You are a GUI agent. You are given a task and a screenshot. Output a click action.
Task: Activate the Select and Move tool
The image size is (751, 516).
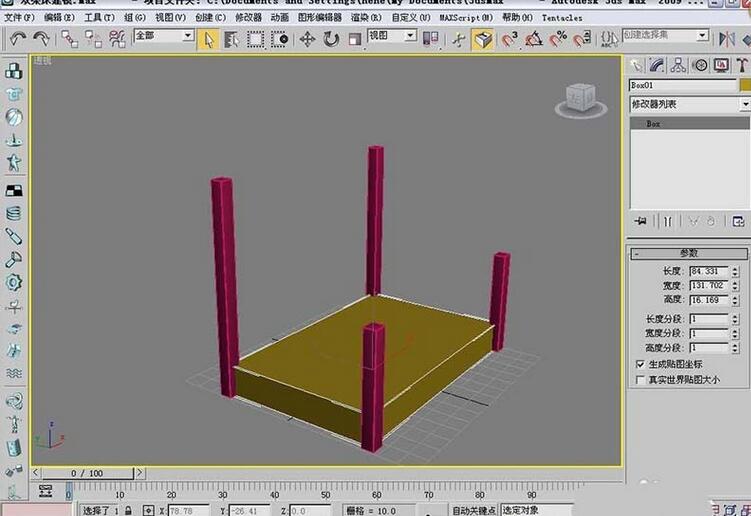pyautogui.click(x=307, y=39)
